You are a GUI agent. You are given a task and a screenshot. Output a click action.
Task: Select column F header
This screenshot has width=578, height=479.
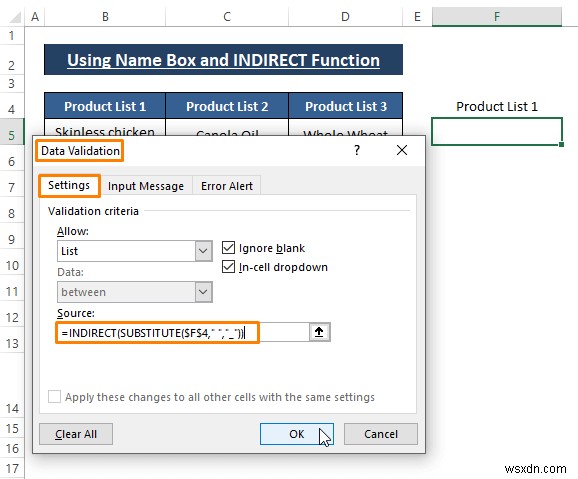click(x=497, y=17)
